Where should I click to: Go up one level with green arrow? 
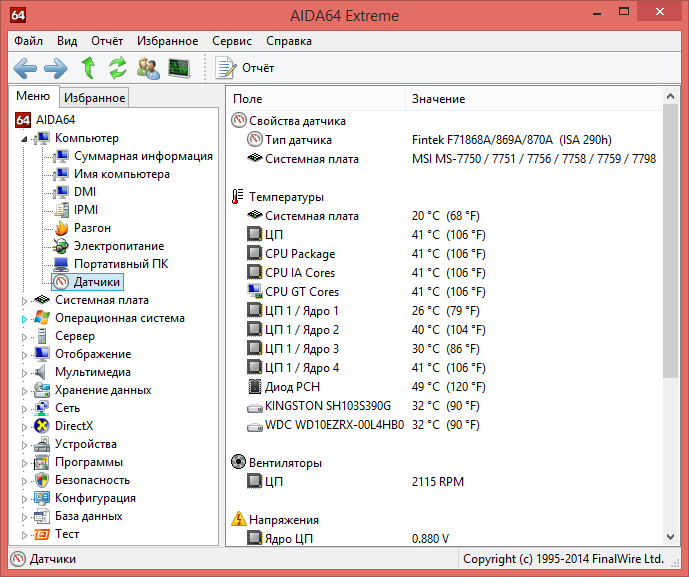tap(88, 68)
